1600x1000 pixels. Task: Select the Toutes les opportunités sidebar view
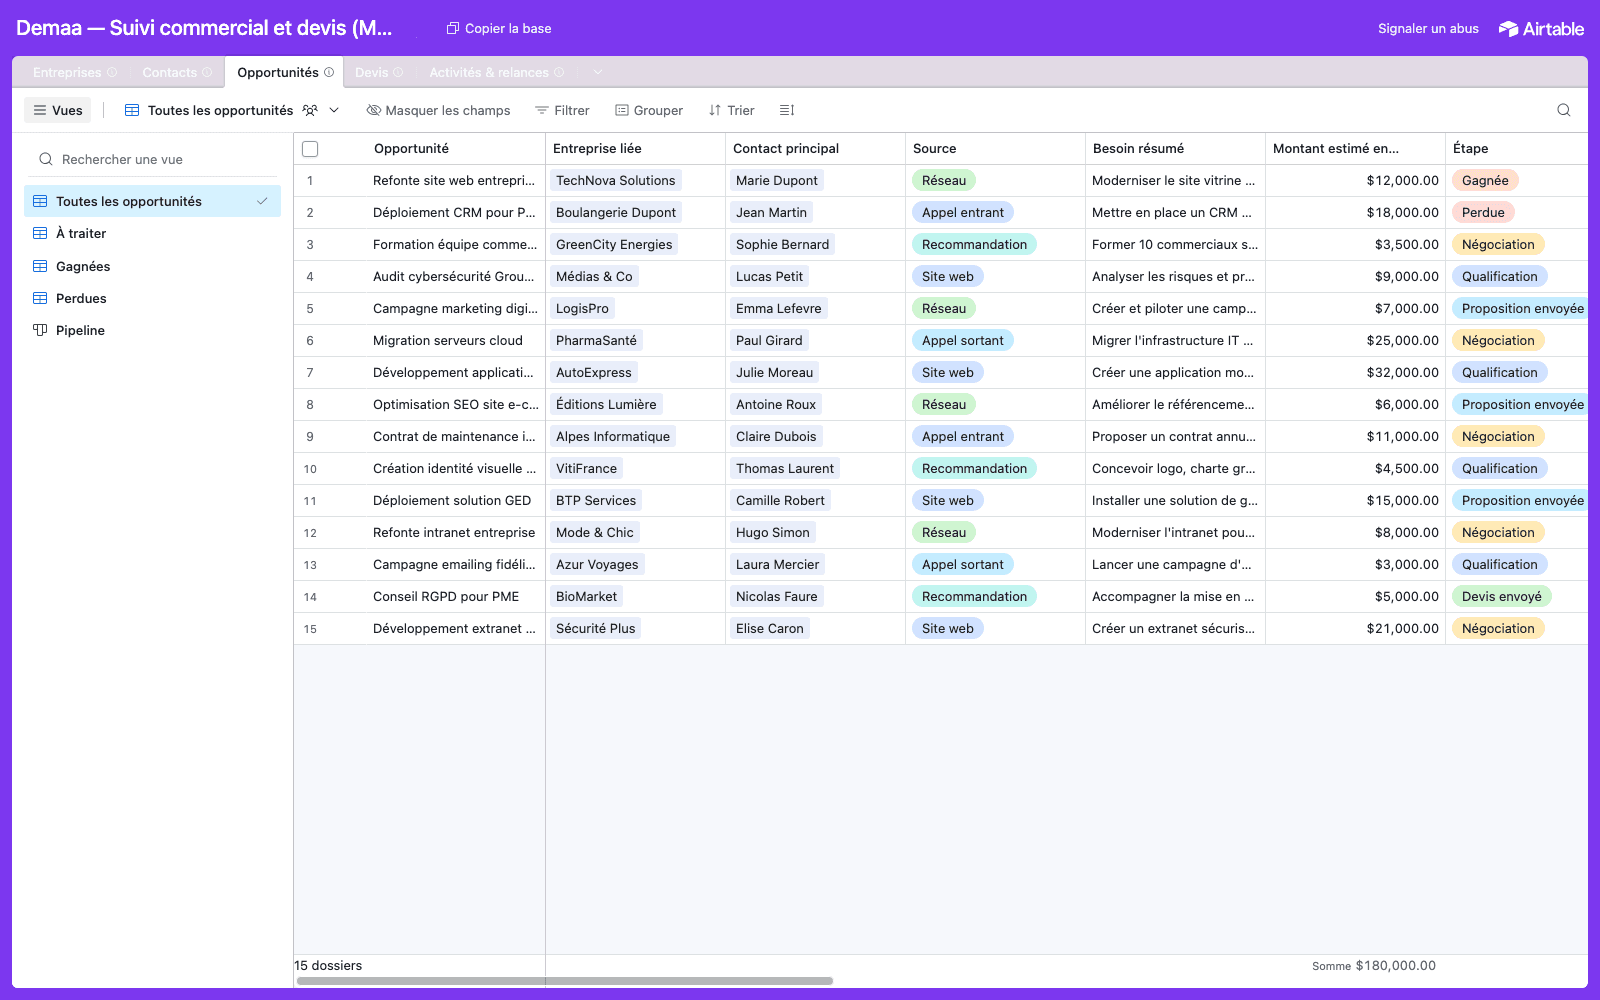[x=152, y=201]
